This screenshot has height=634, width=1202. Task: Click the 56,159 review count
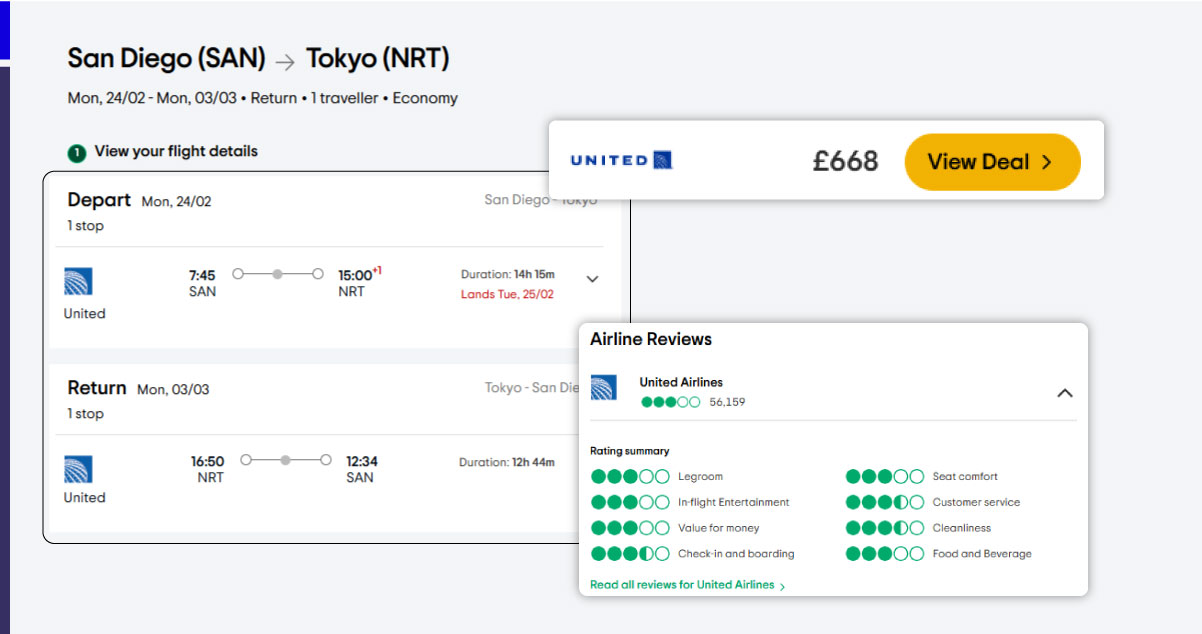point(727,402)
